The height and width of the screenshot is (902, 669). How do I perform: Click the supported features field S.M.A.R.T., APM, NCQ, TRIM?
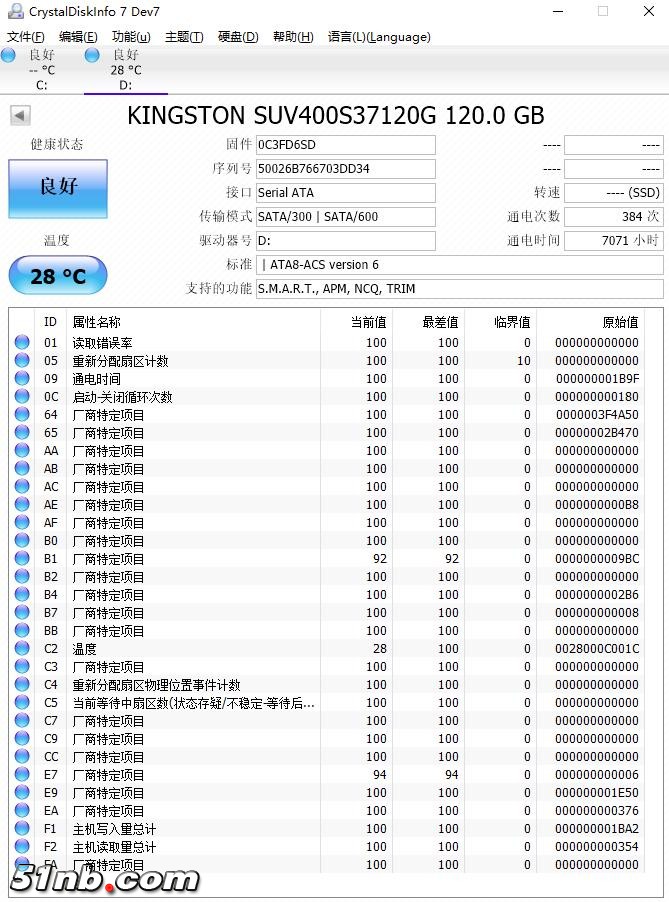459,289
